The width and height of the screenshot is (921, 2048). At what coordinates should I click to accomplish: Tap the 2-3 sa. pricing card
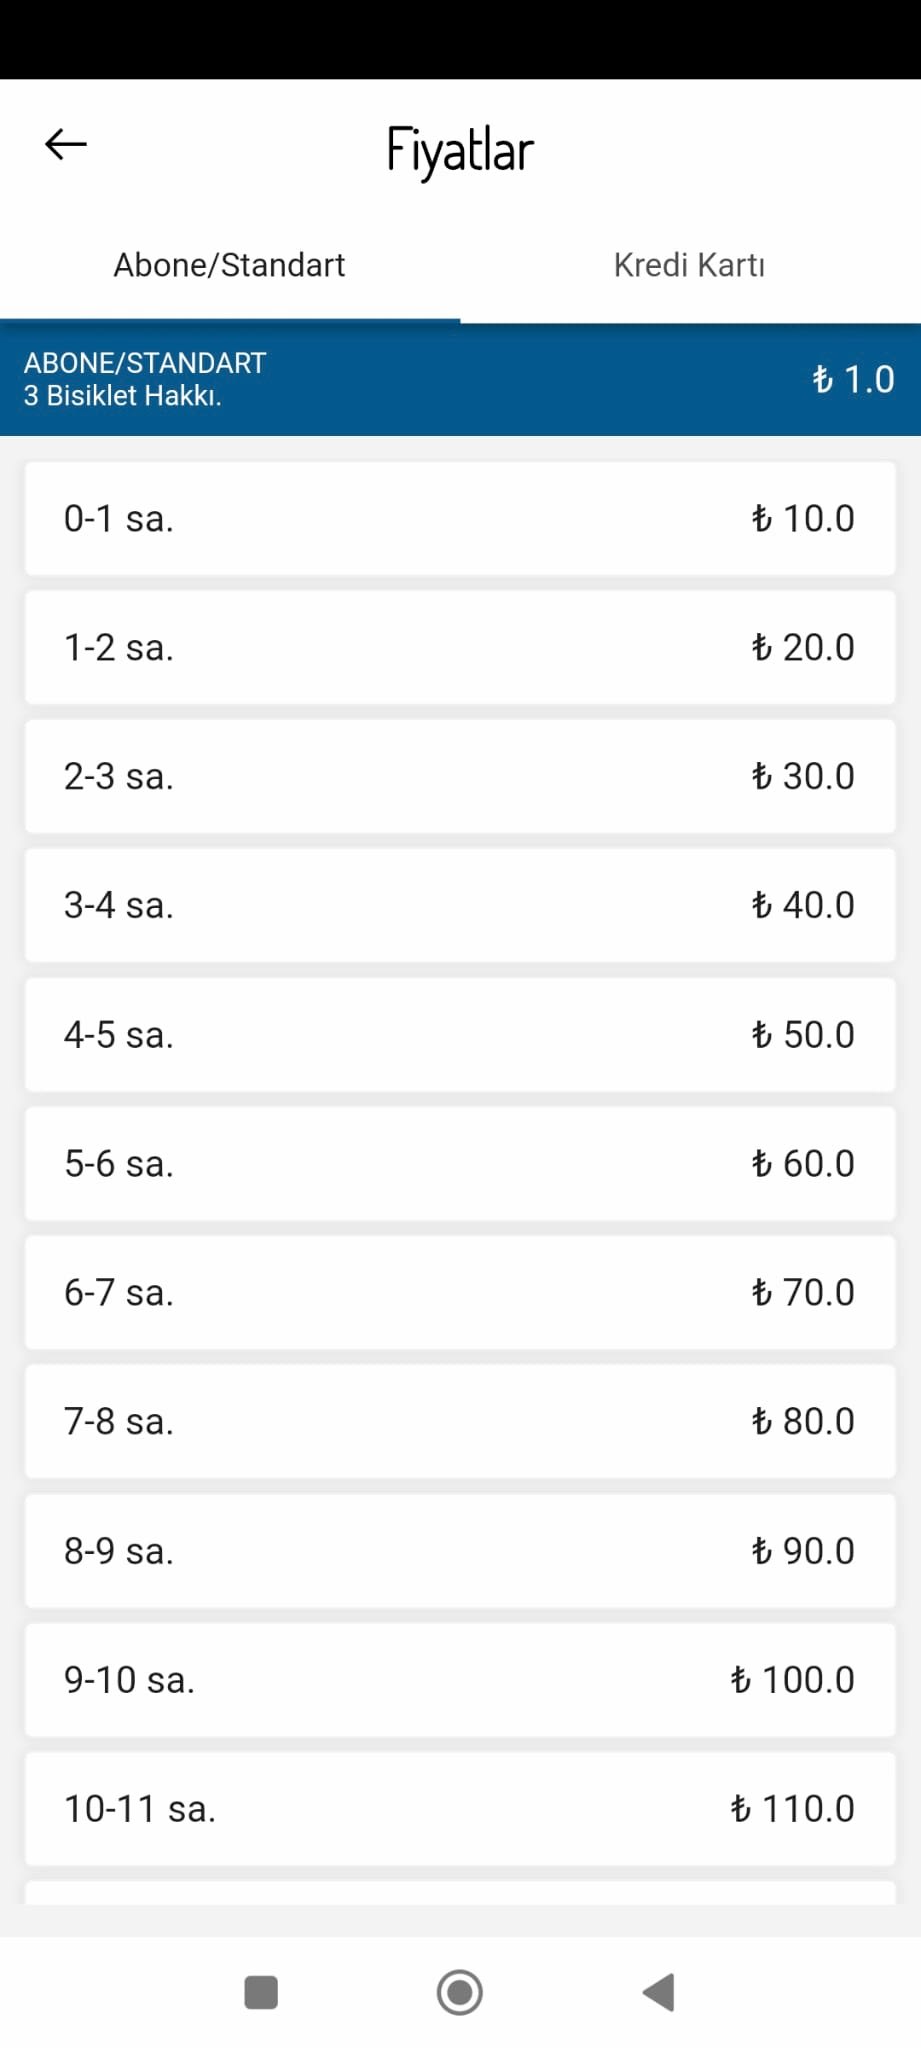460,776
